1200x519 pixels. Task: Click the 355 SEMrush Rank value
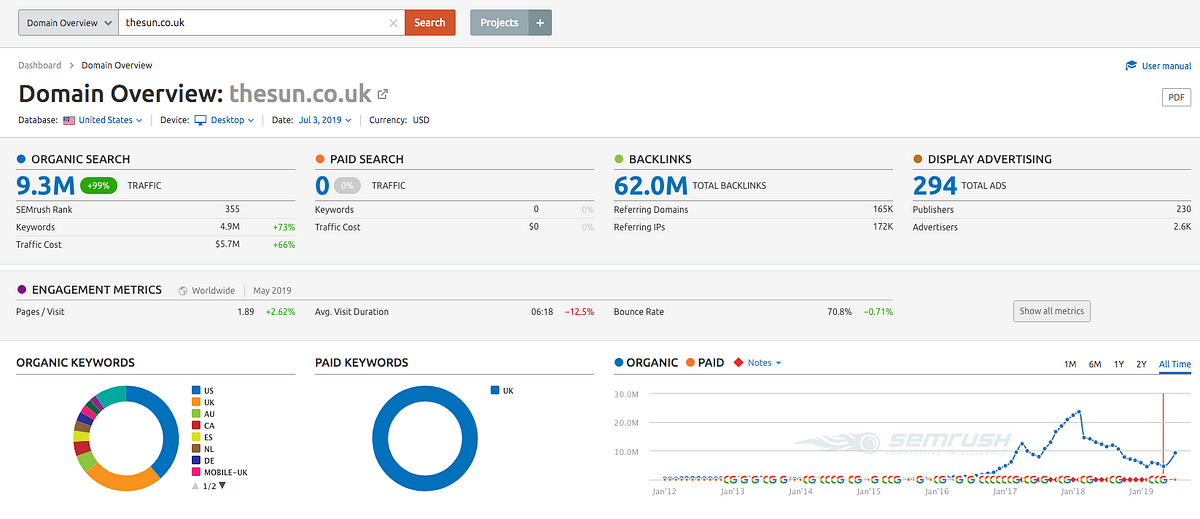(232, 209)
